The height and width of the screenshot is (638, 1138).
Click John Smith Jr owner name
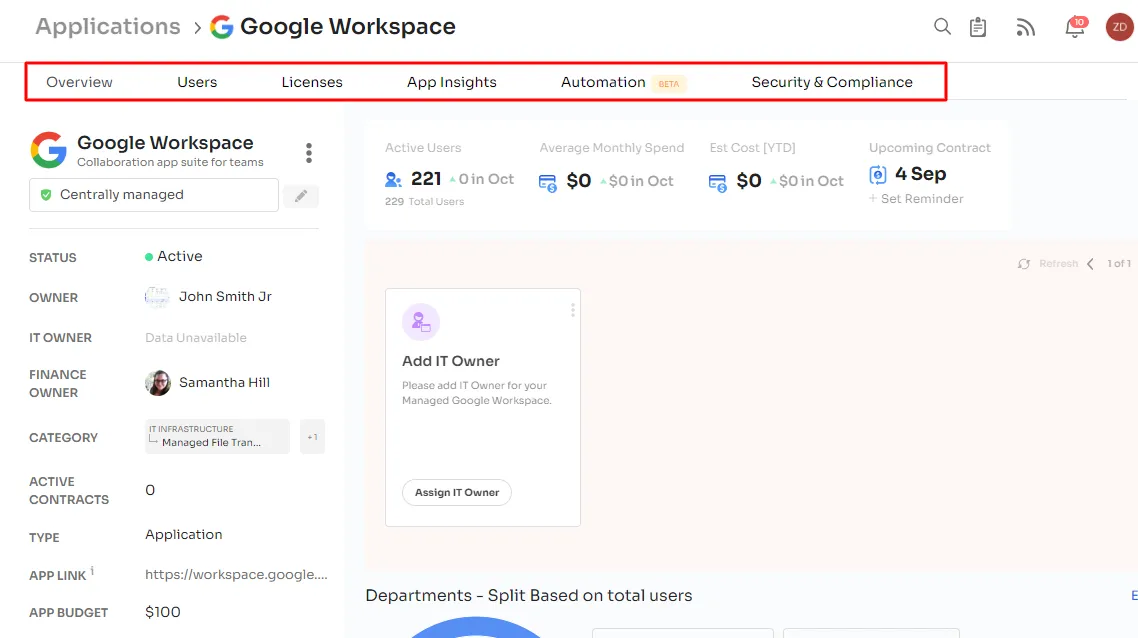[225, 296]
